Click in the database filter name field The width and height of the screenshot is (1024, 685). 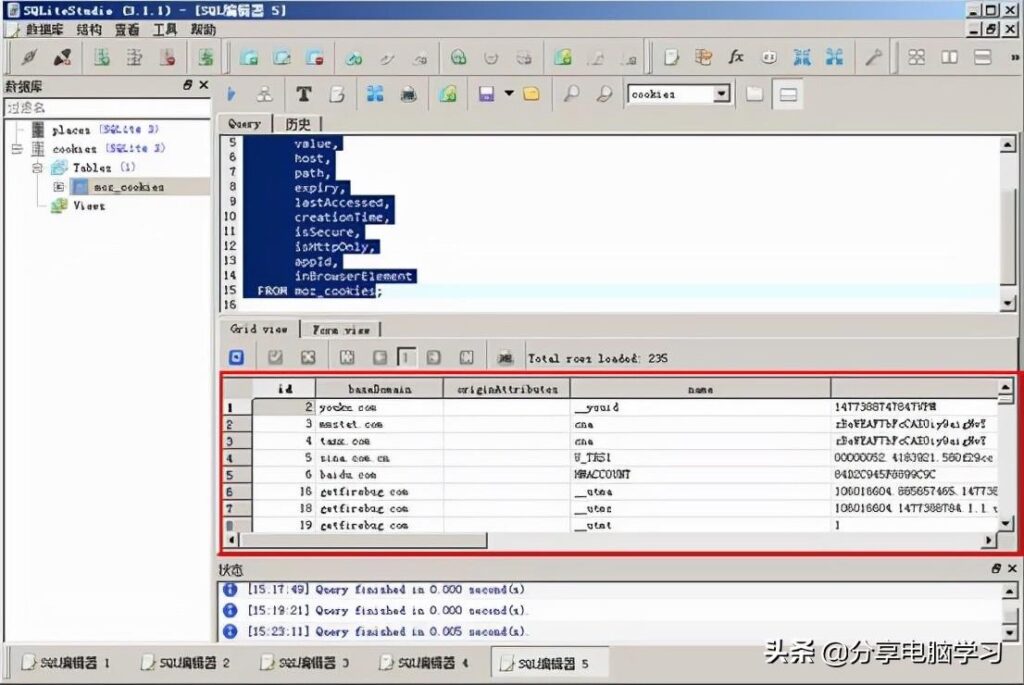coord(107,108)
